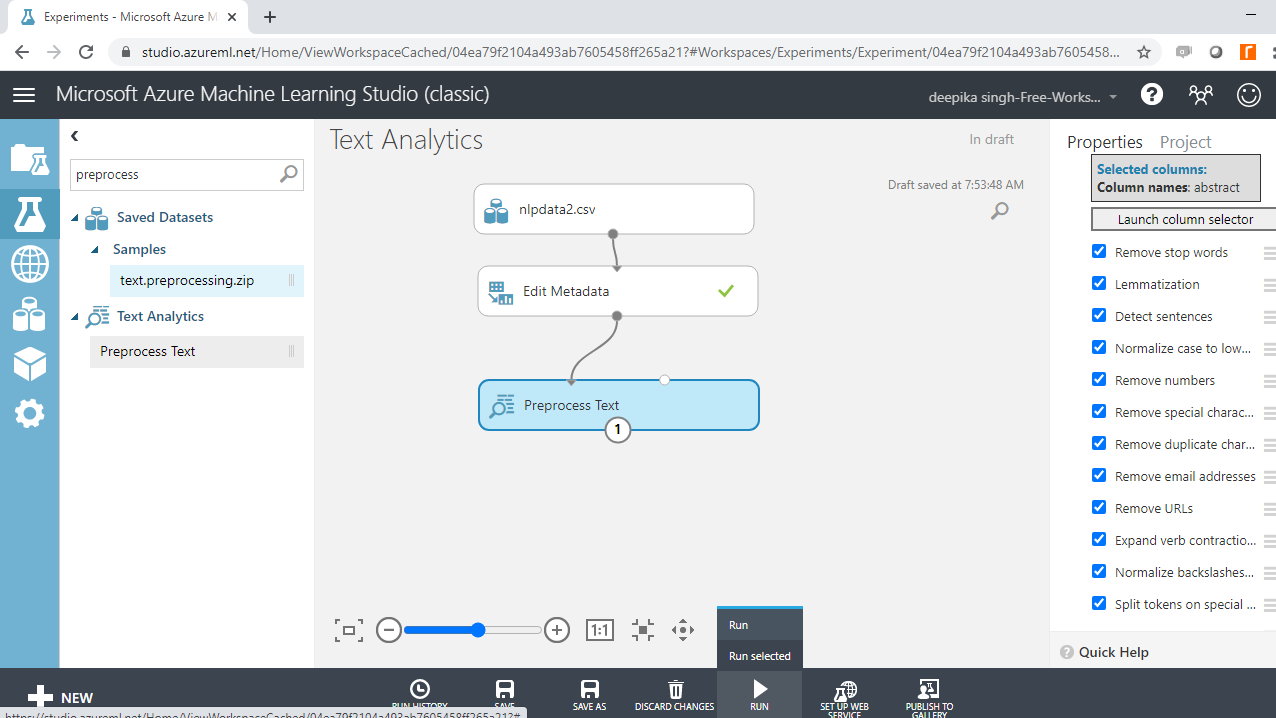Collapse the Text Analytics module group

click(x=75, y=317)
